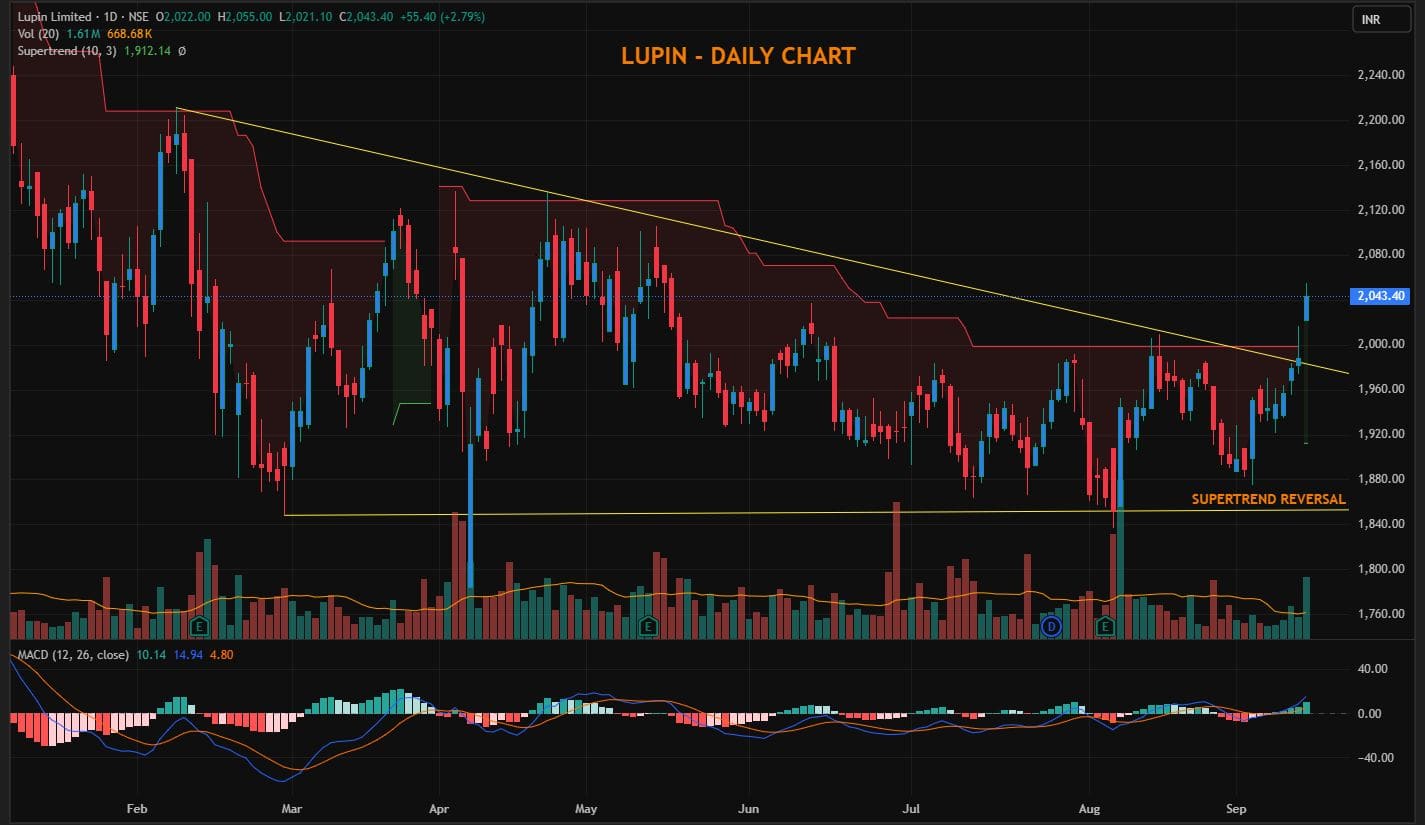The height and width of the screenshot is (825, 1425).
Task: Click the Apr label on time axis
Action: tap(439, 807)
